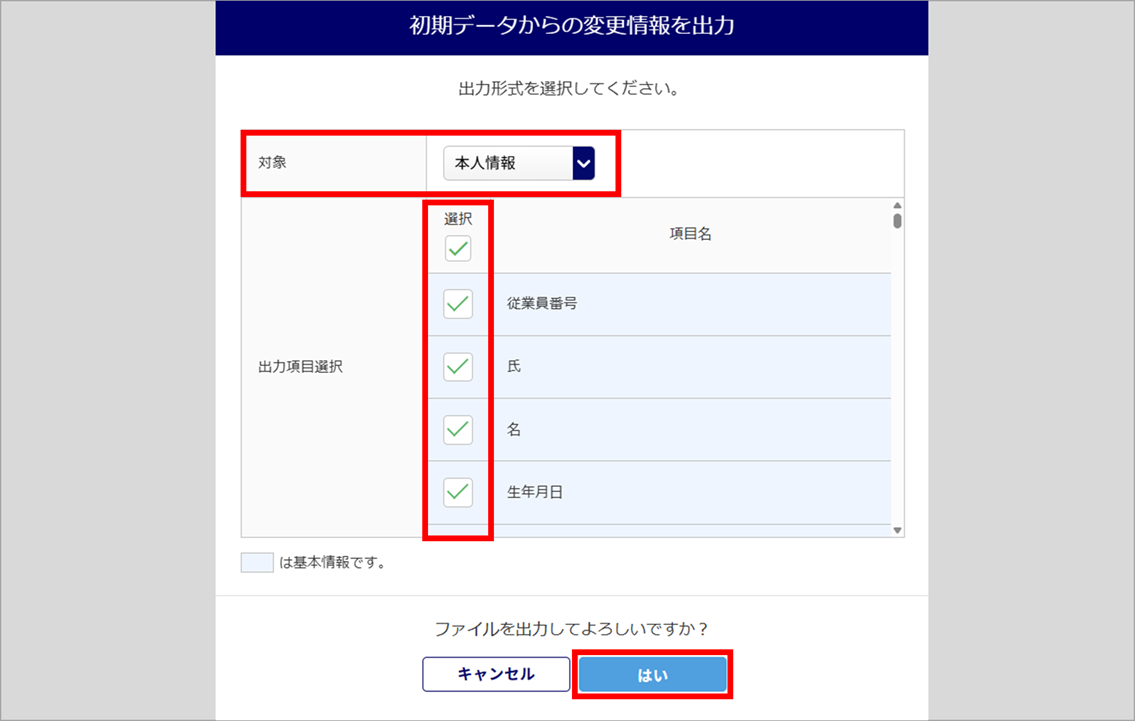Click the 従業員番号 item name row
Screen dimensions: 1135x721
click(690, 304)
